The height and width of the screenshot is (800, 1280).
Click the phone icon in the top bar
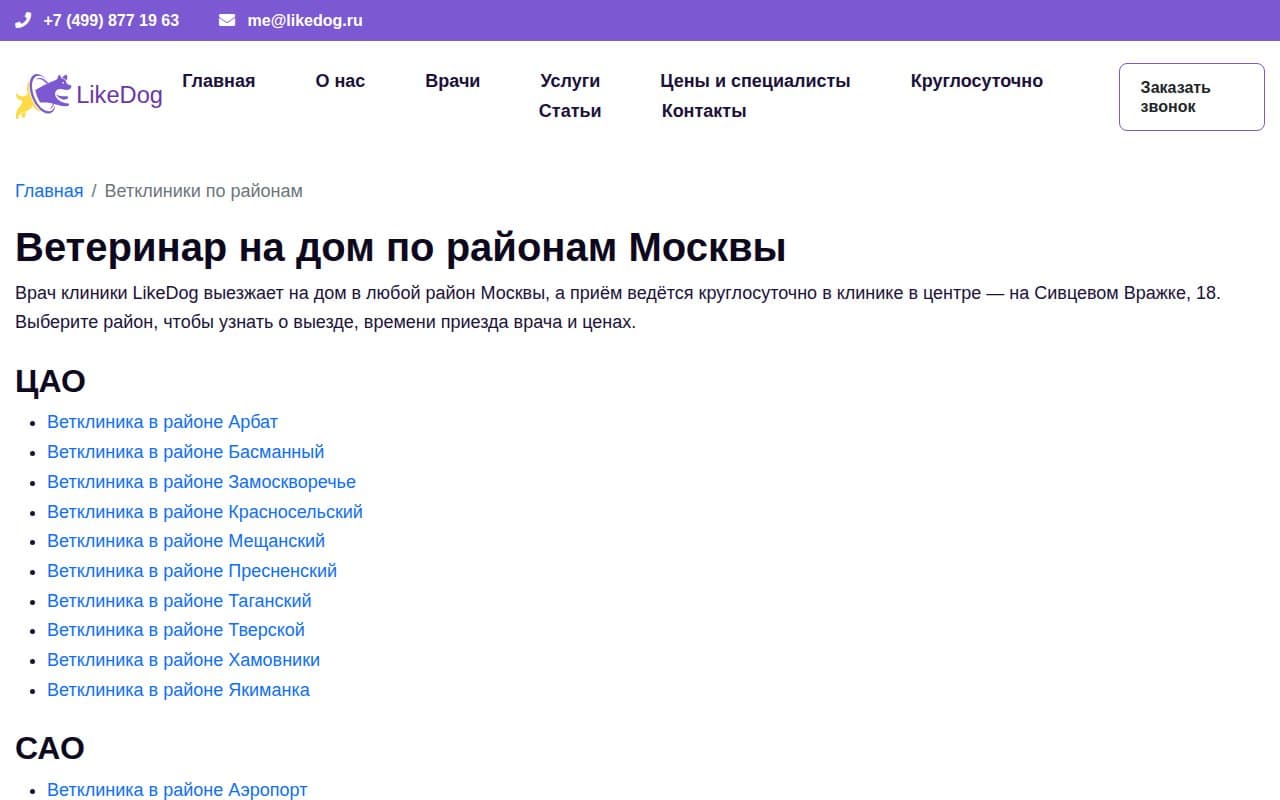23,20
